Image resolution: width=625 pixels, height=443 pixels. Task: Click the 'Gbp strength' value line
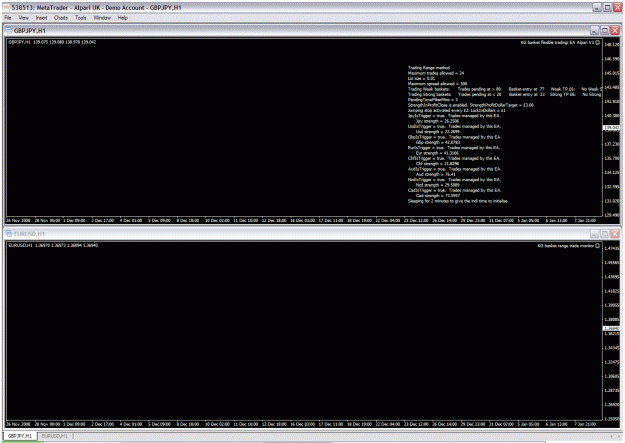438,142
